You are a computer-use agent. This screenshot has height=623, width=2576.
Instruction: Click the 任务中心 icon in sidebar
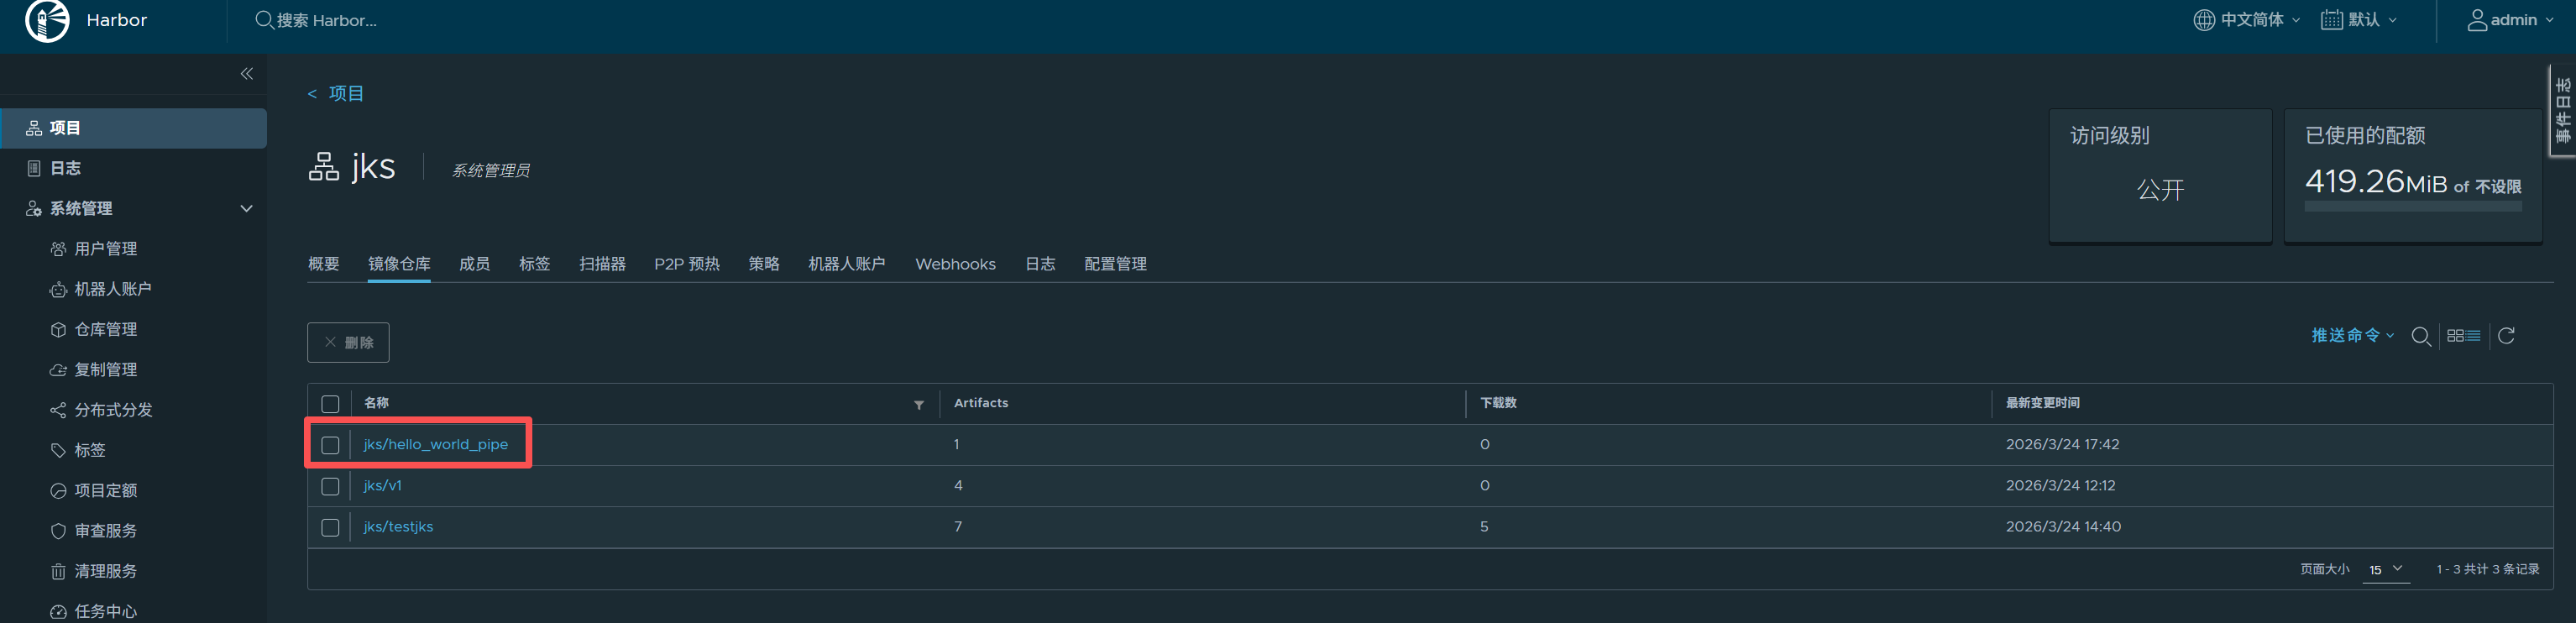(58, 612)
